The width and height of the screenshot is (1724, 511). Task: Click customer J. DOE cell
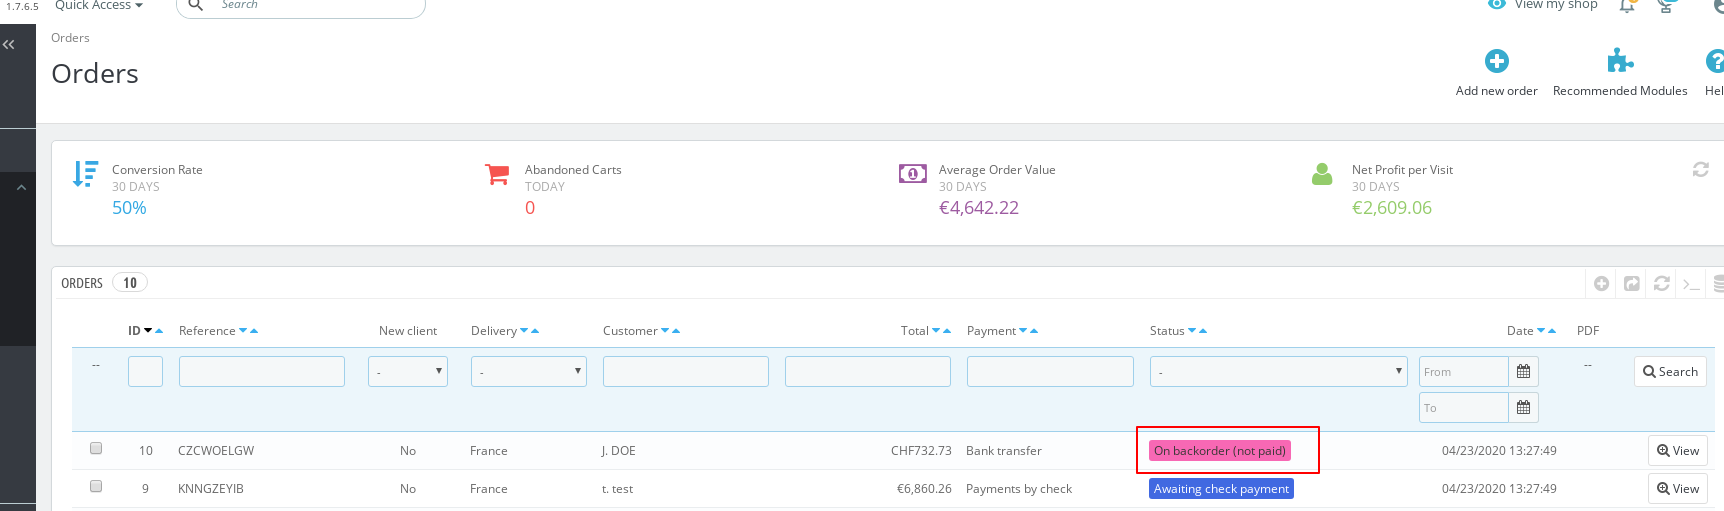click(x=618, y=451)
